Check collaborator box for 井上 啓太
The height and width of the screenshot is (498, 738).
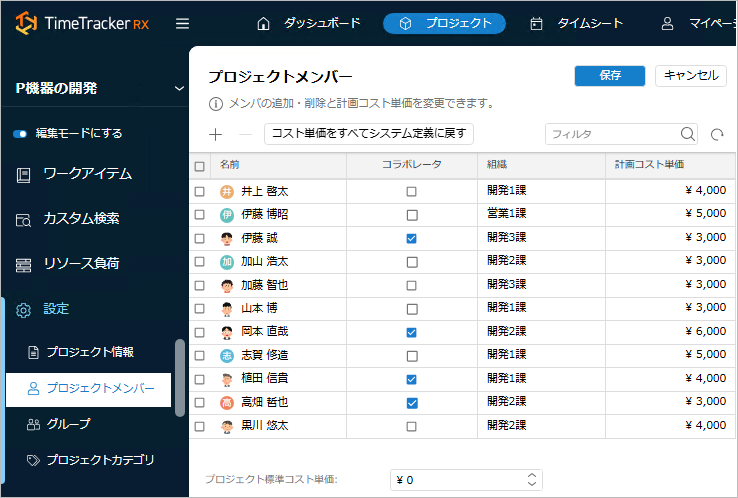point(412,191)
